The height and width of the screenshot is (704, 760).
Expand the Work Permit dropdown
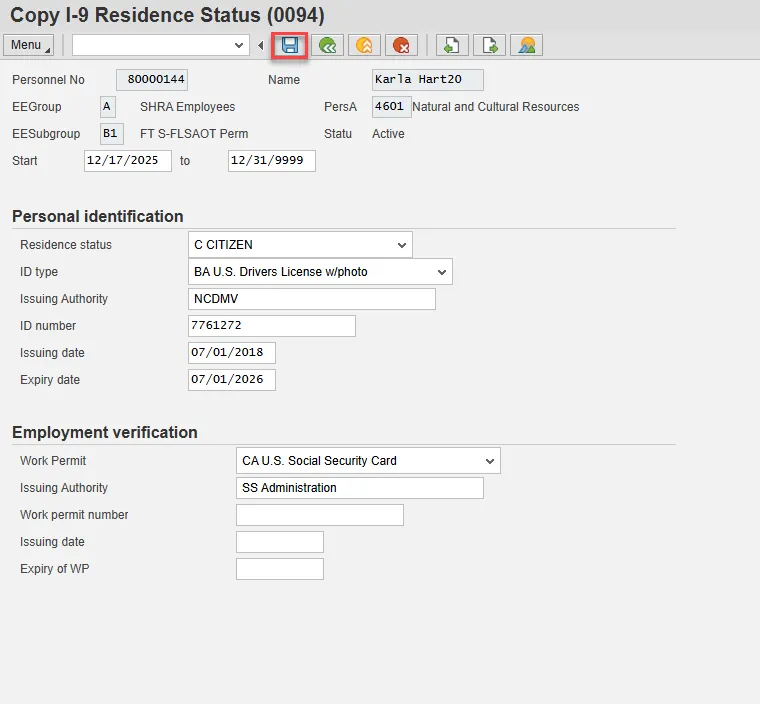click(x=489, y=461)
